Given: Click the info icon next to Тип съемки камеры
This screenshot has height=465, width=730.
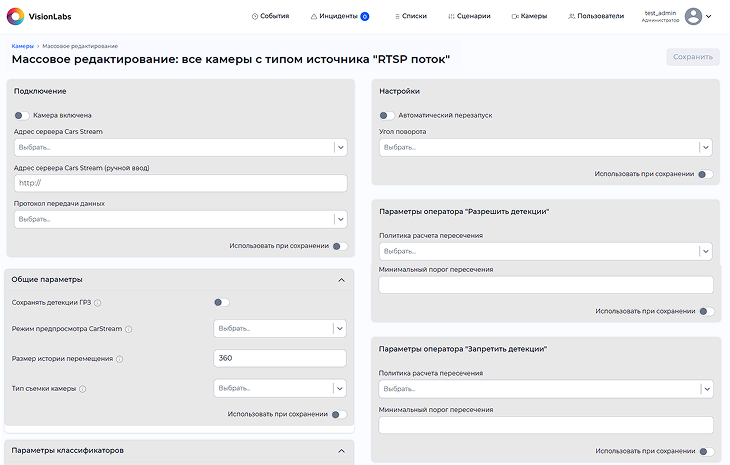Looking at the screenshot, I should (83, 389).
